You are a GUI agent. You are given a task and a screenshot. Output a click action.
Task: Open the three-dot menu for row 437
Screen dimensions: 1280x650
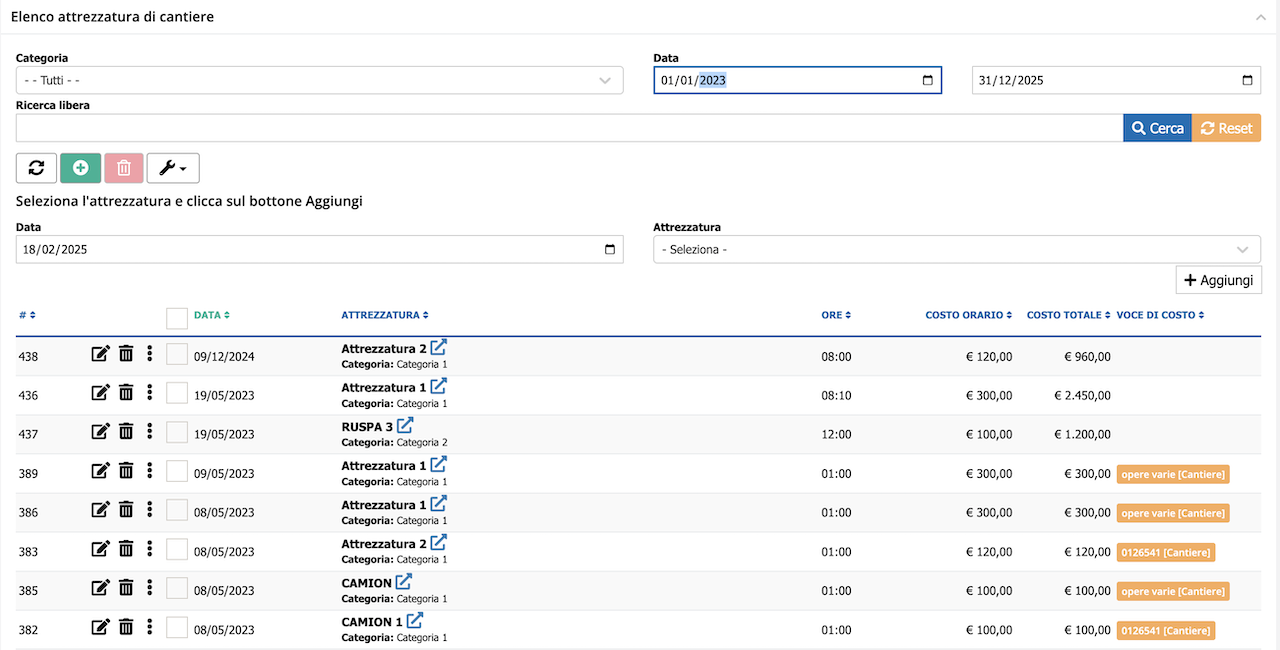(149, 431)
